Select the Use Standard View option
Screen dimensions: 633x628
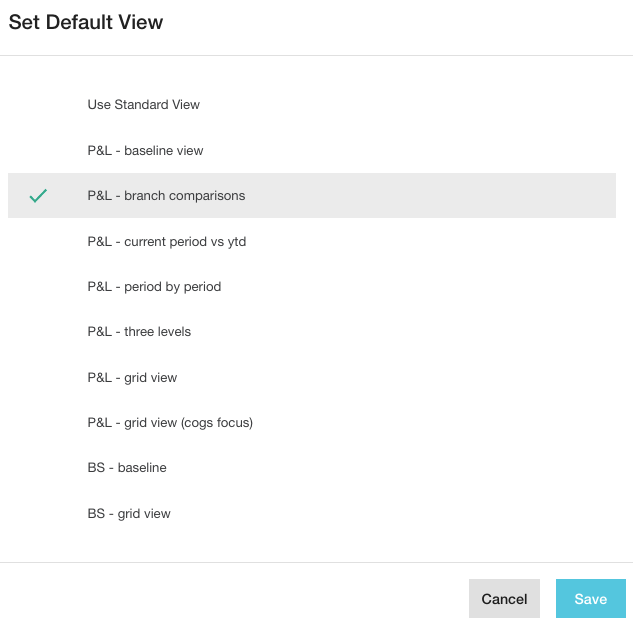143,105
